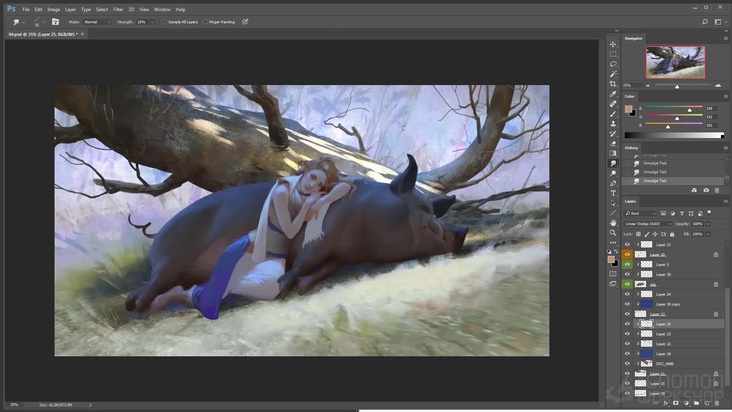The width and height of the screenshot is (732, 412).
Task: Select the Move tool
Action: 613,44
